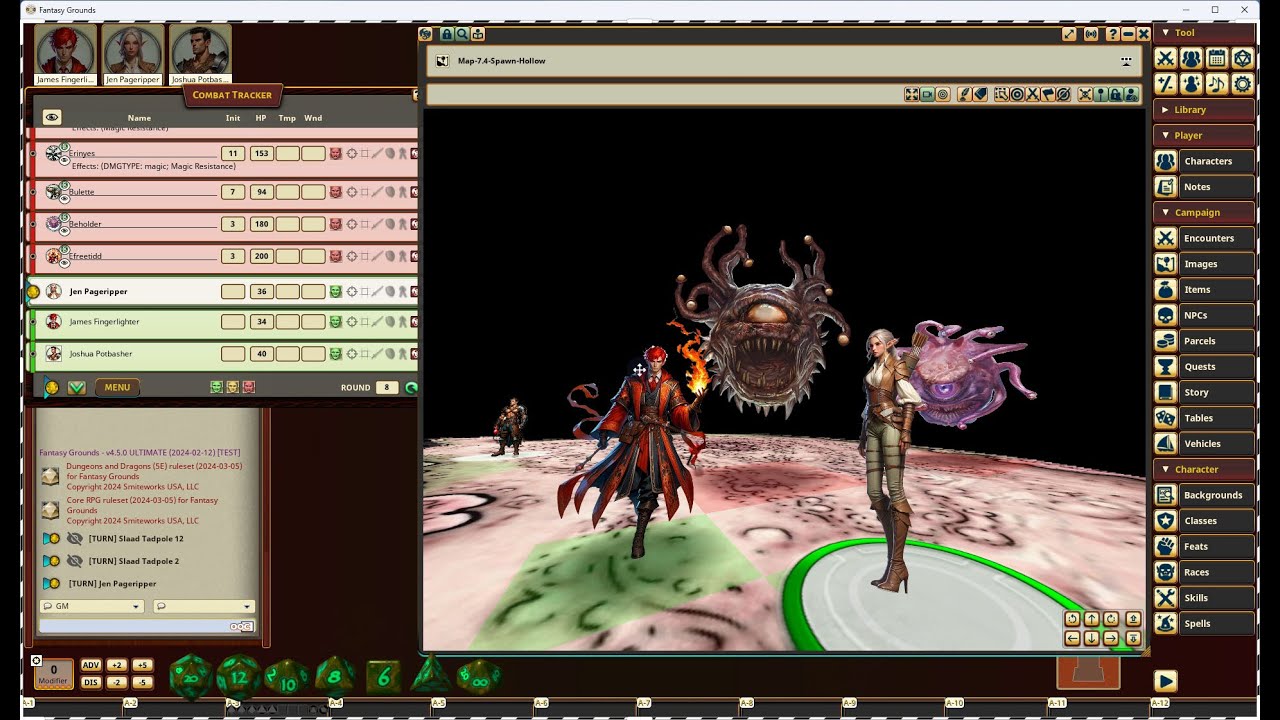This screenshot has height=720, width=1280.
Task: Open the Encounters campaign list
Action: [1204, 238]
